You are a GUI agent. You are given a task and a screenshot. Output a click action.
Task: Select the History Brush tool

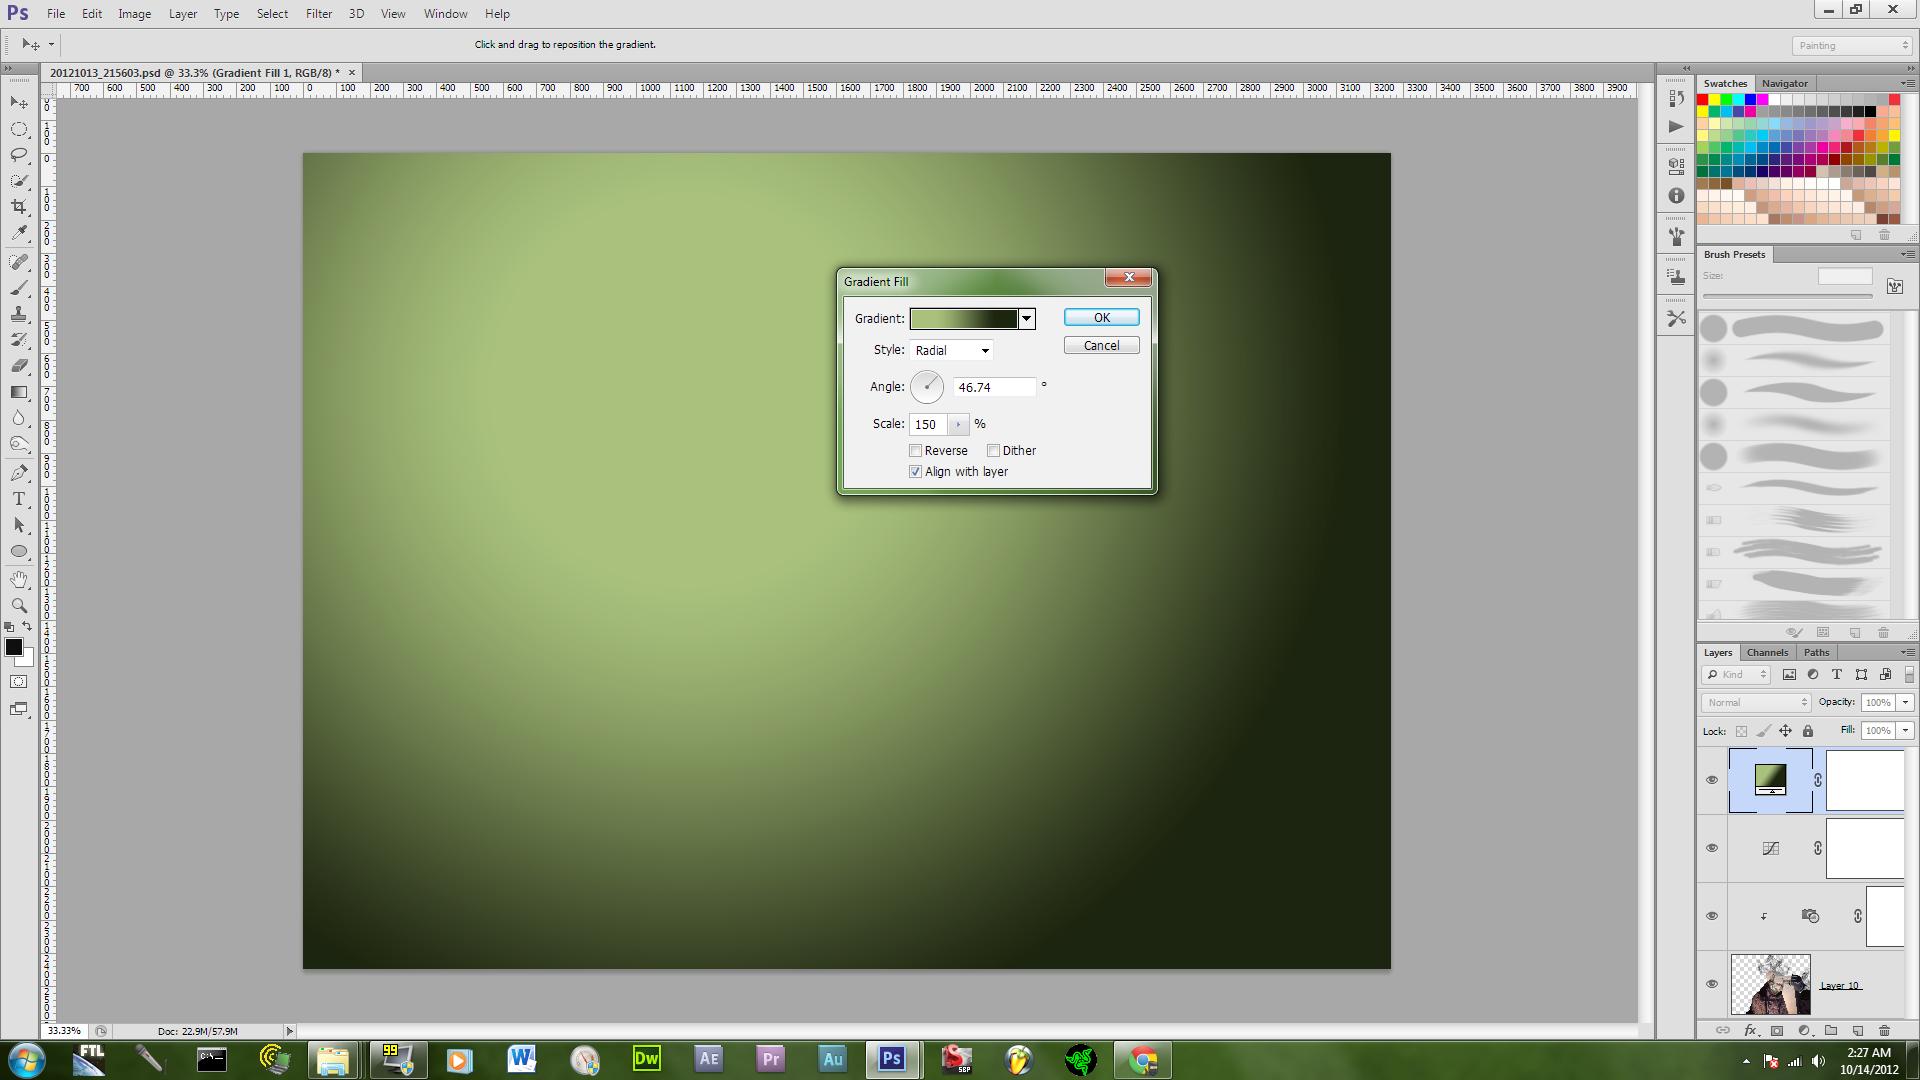(x=19, y=340)
